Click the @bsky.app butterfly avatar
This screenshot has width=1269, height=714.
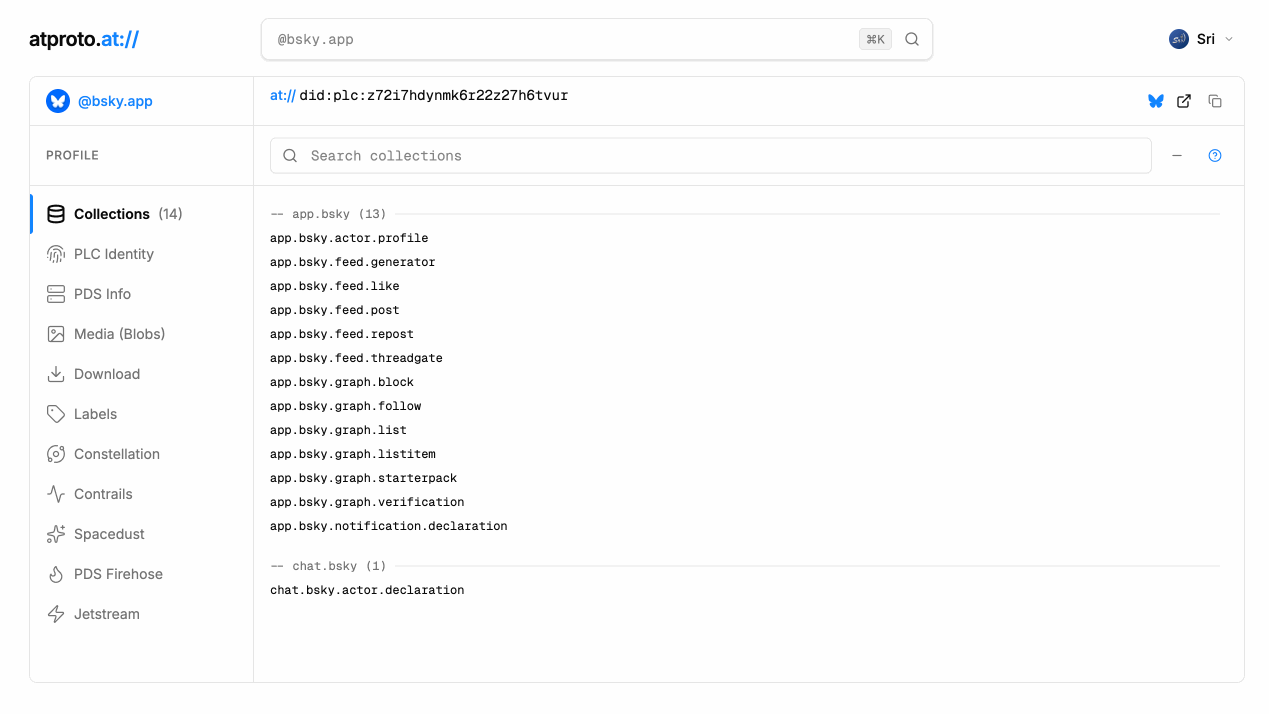58,101
